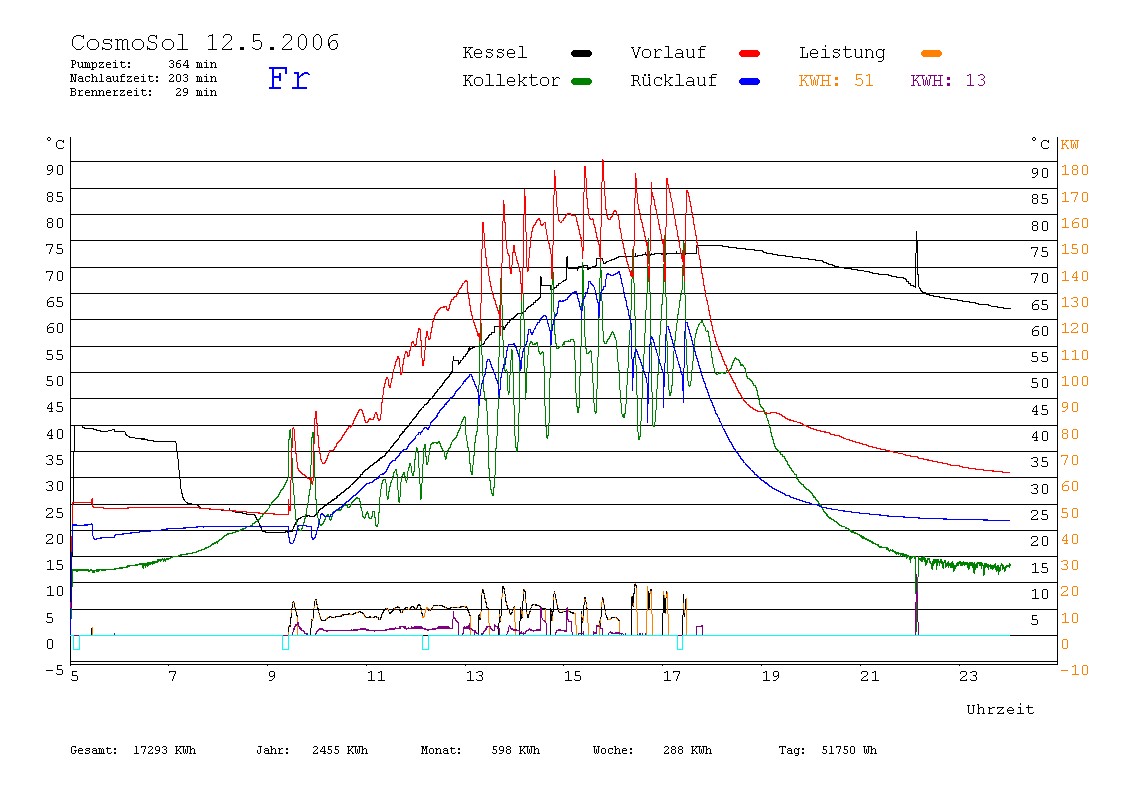Click the 'Jahr:' label
This screenshot has width=1148, height=812.
(273, 750)
